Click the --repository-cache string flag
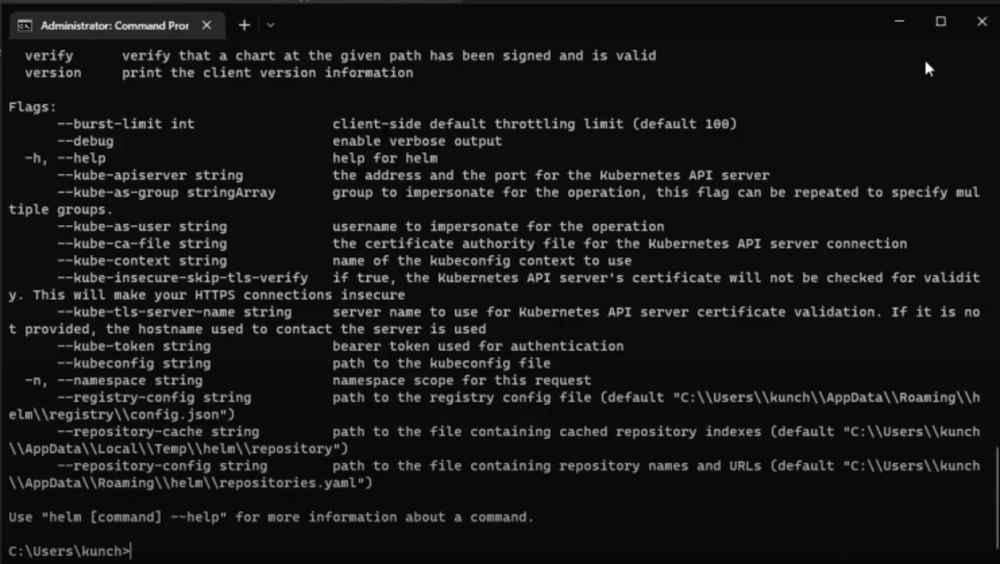Viewport: 1000px width, 564px height. tap(158, 431)
